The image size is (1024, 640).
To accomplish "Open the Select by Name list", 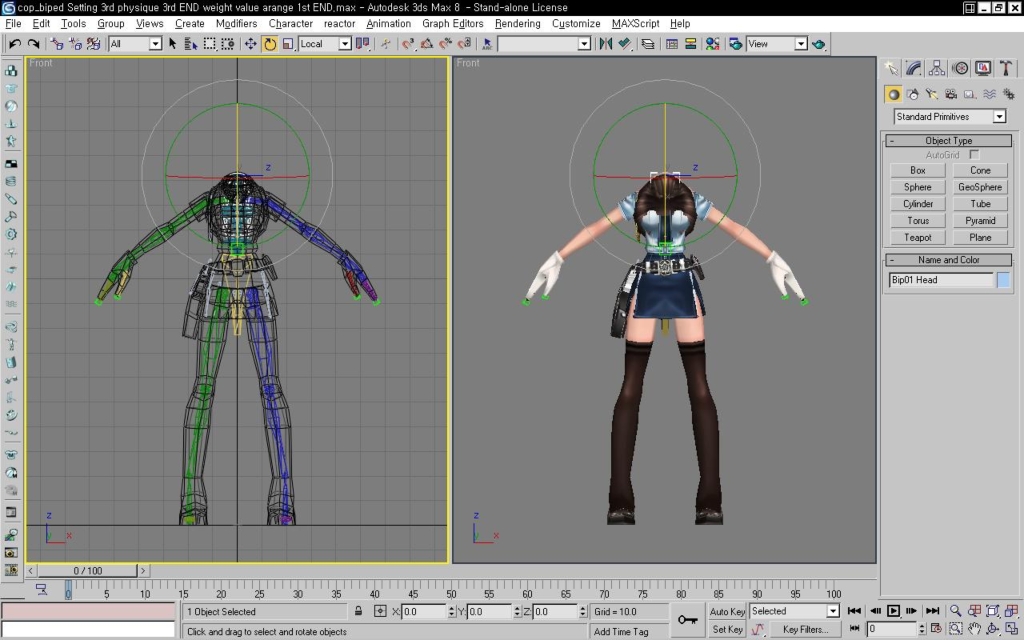I will [x=191, y=44].
